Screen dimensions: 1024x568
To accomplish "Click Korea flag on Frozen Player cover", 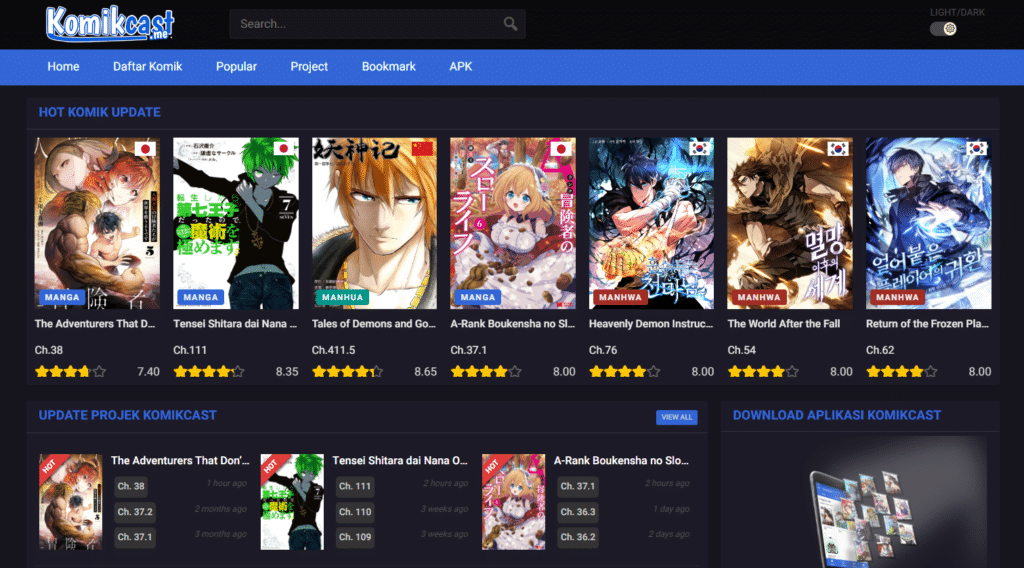I will pos(976,149).
